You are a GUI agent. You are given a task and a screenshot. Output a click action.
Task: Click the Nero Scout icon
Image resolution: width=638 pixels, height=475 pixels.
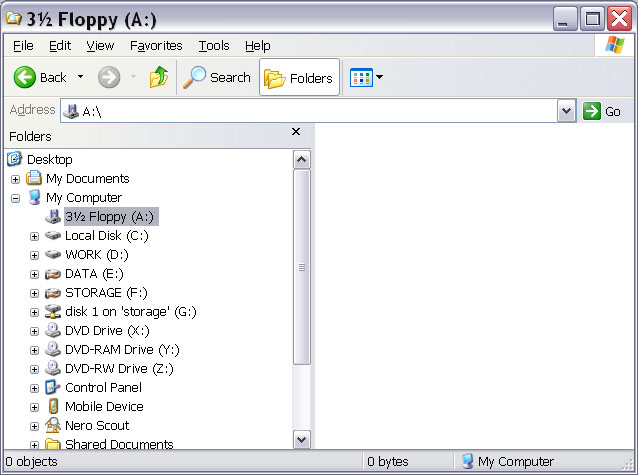click(x=53, y=425)
